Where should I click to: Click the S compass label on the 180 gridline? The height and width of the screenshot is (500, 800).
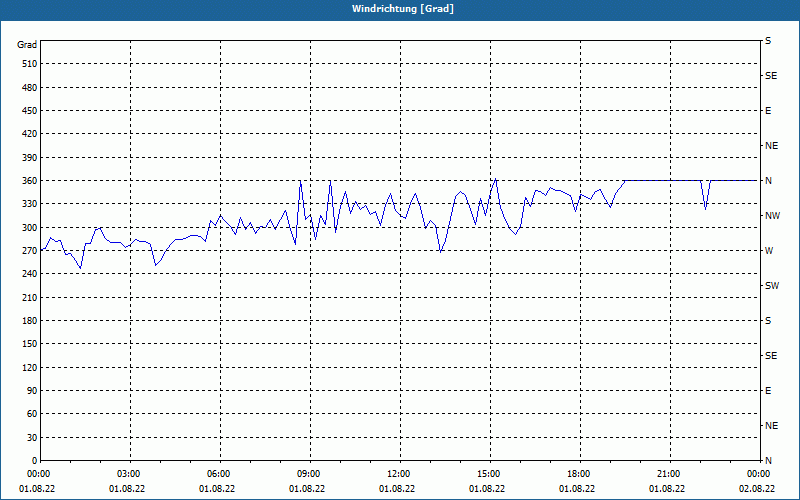768,320
